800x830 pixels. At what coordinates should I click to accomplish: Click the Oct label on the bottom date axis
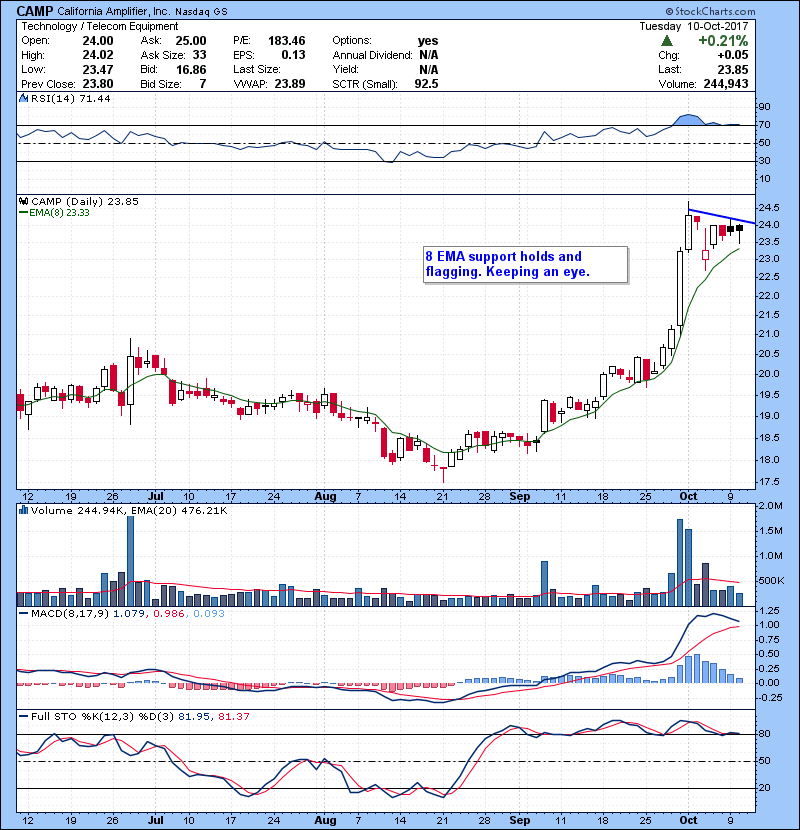(x=687, y=817)
